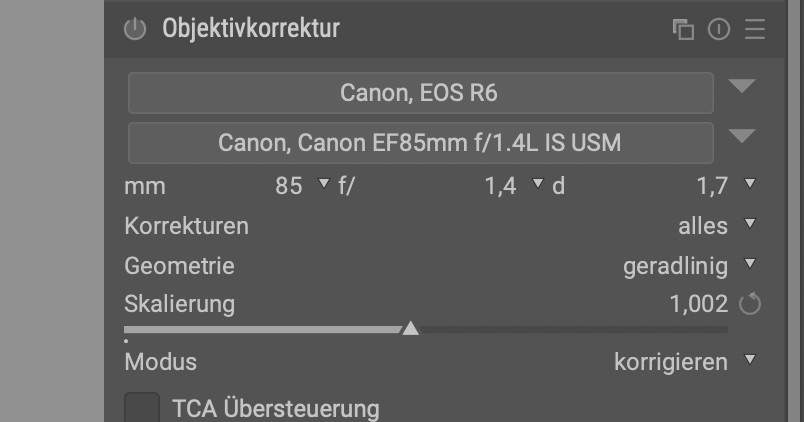Click the Skalierung slider handle
This screenshot has height=422, width=804.
point(410,327)
